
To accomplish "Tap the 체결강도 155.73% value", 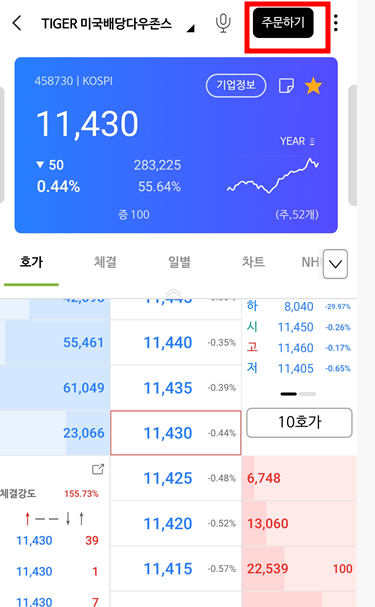I will click(x=81, y=494).
